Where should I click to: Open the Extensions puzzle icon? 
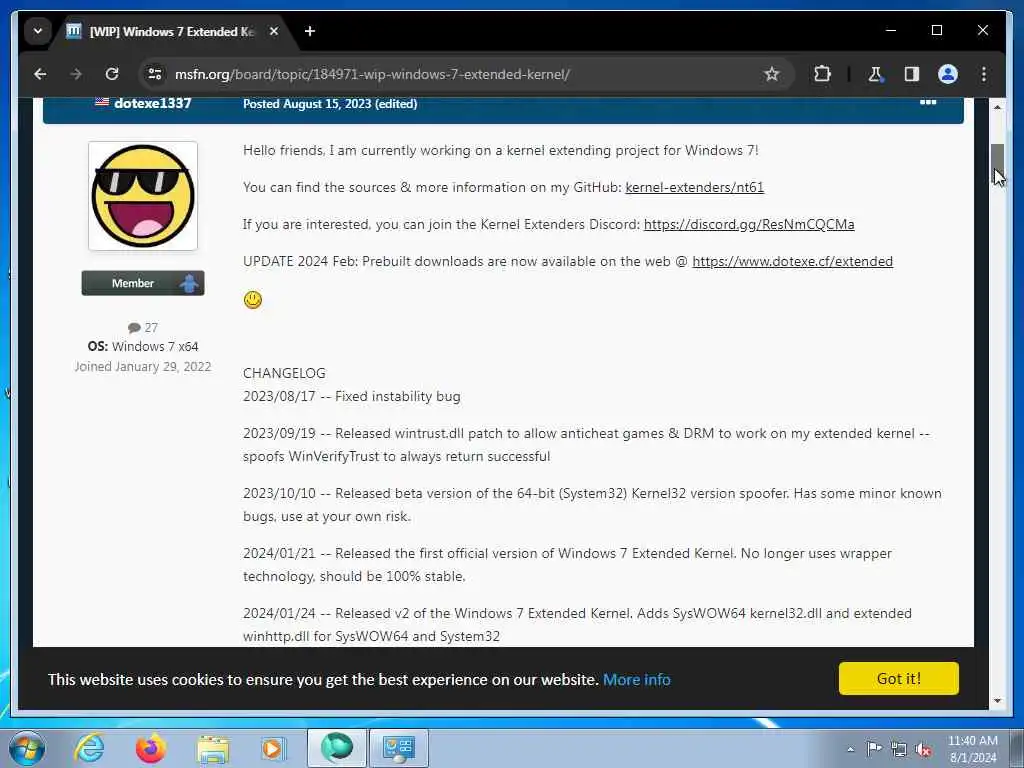pyautogui.click(x=822, y=74)
